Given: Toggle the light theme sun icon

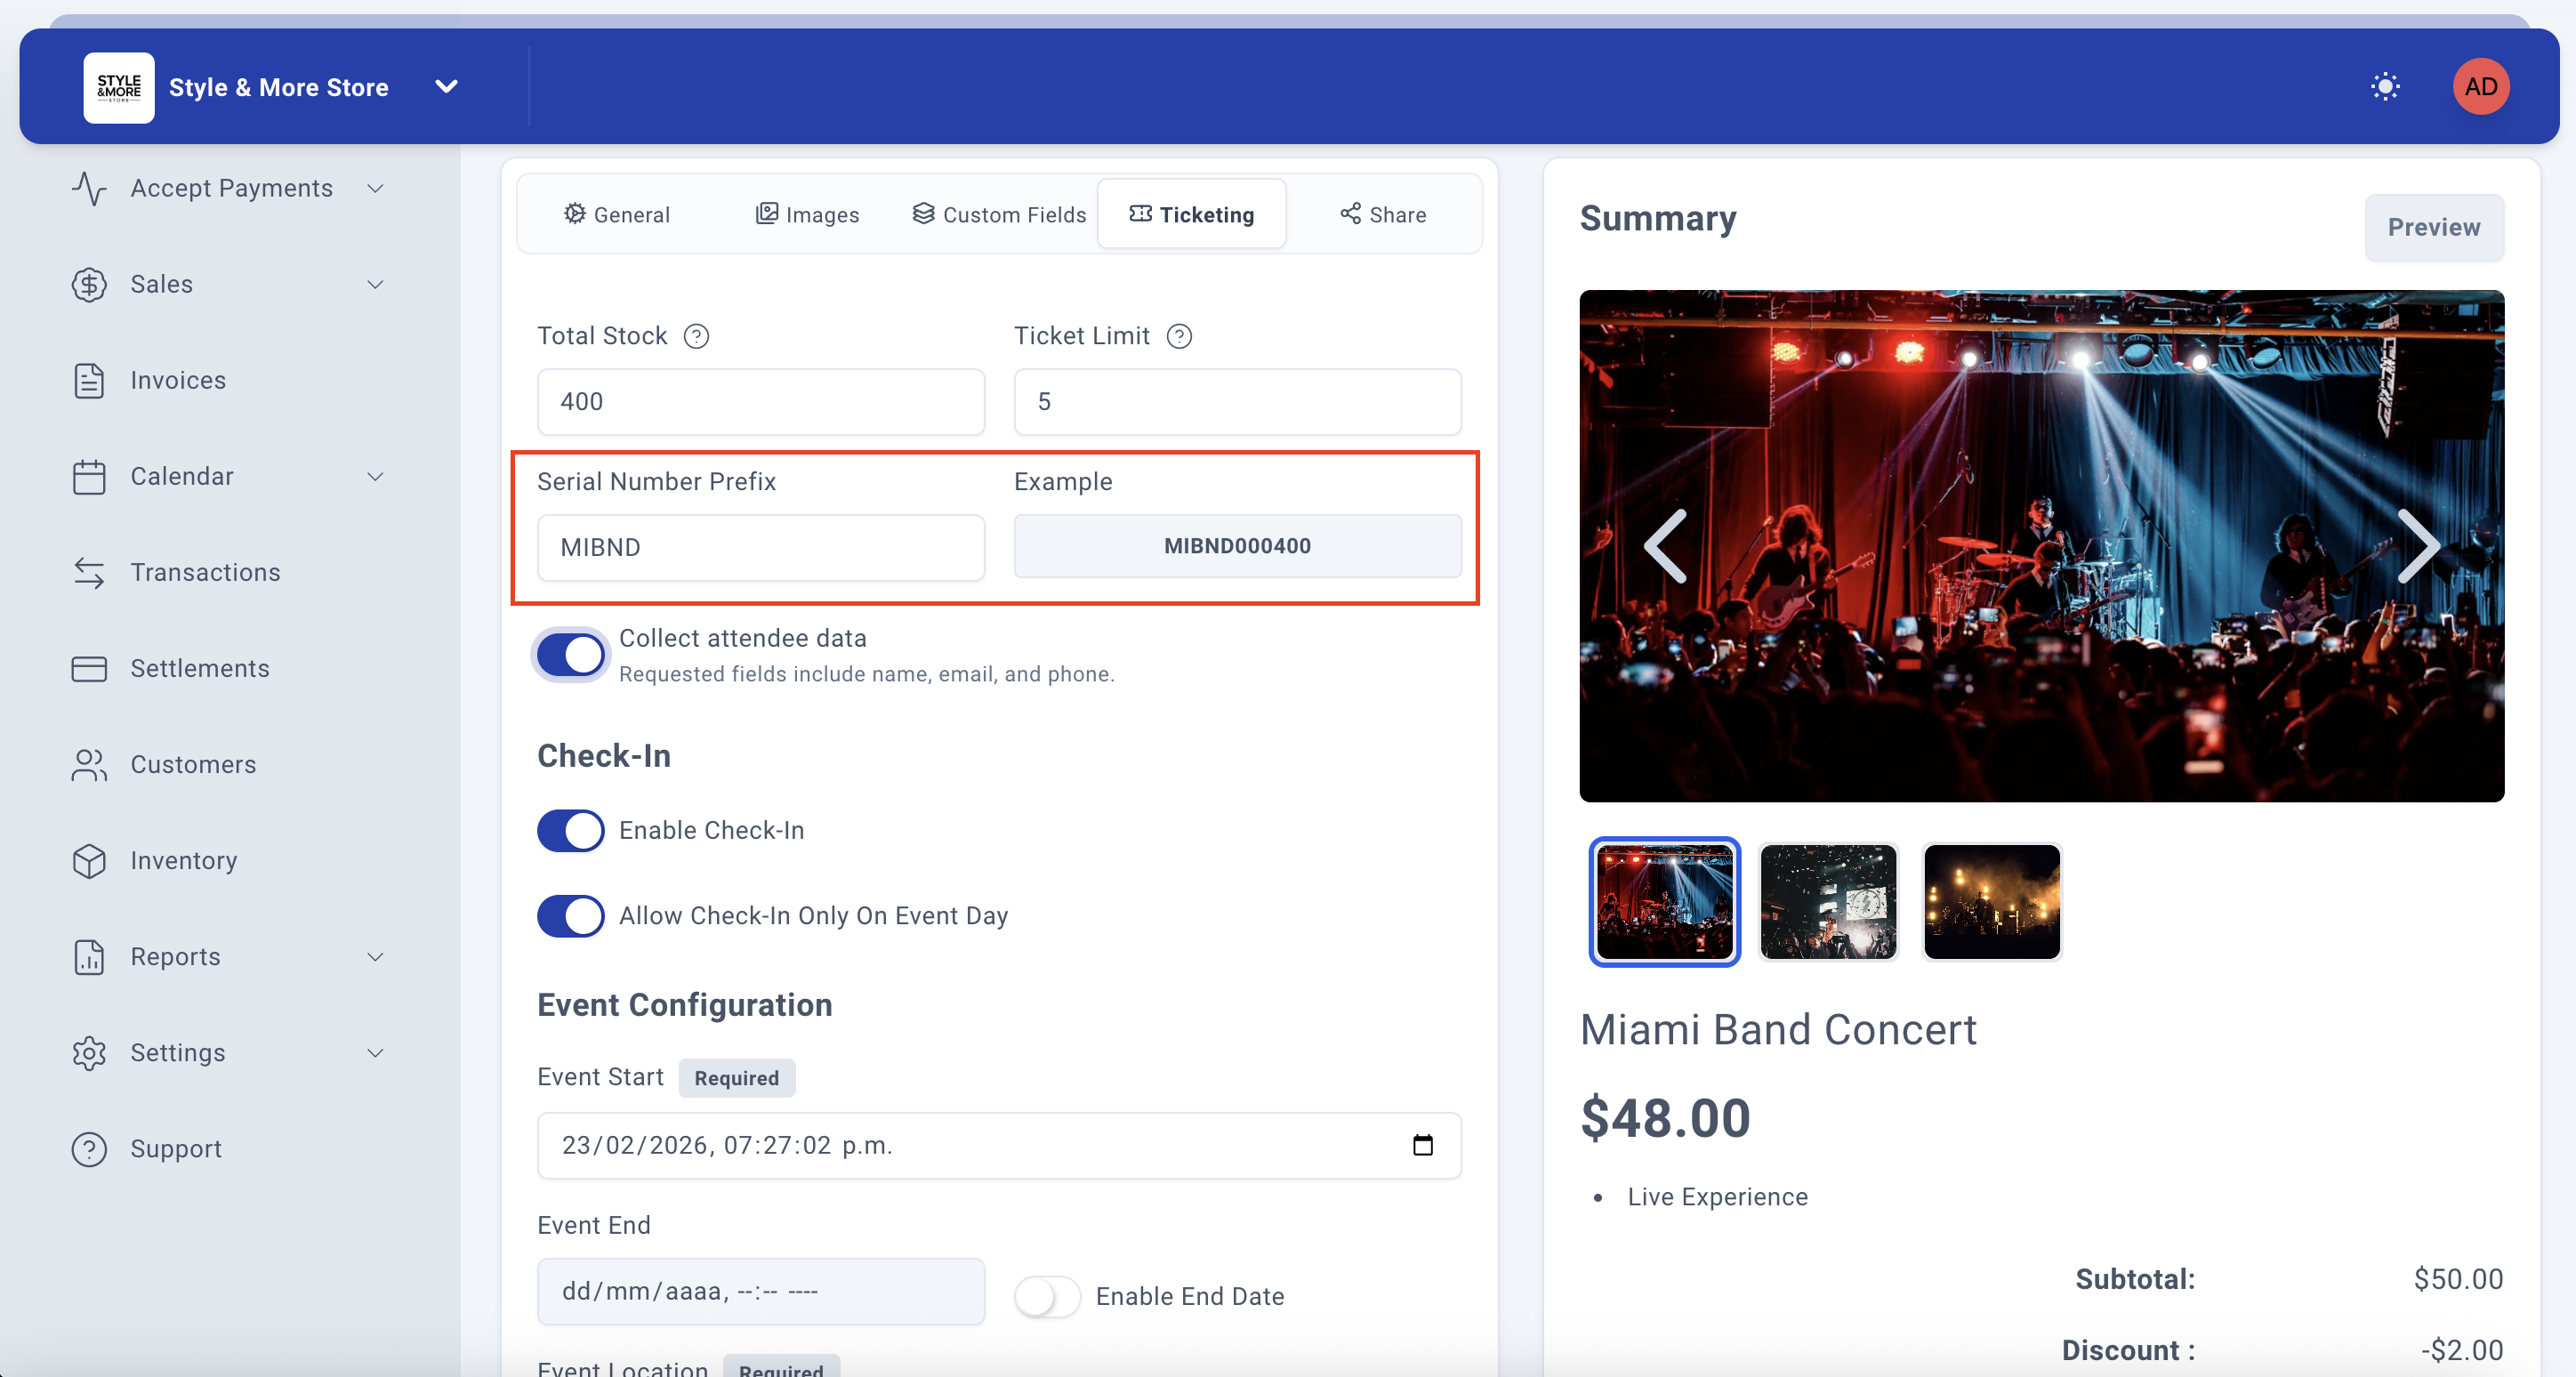Looking at the screenshot, I should [2385, 87].
